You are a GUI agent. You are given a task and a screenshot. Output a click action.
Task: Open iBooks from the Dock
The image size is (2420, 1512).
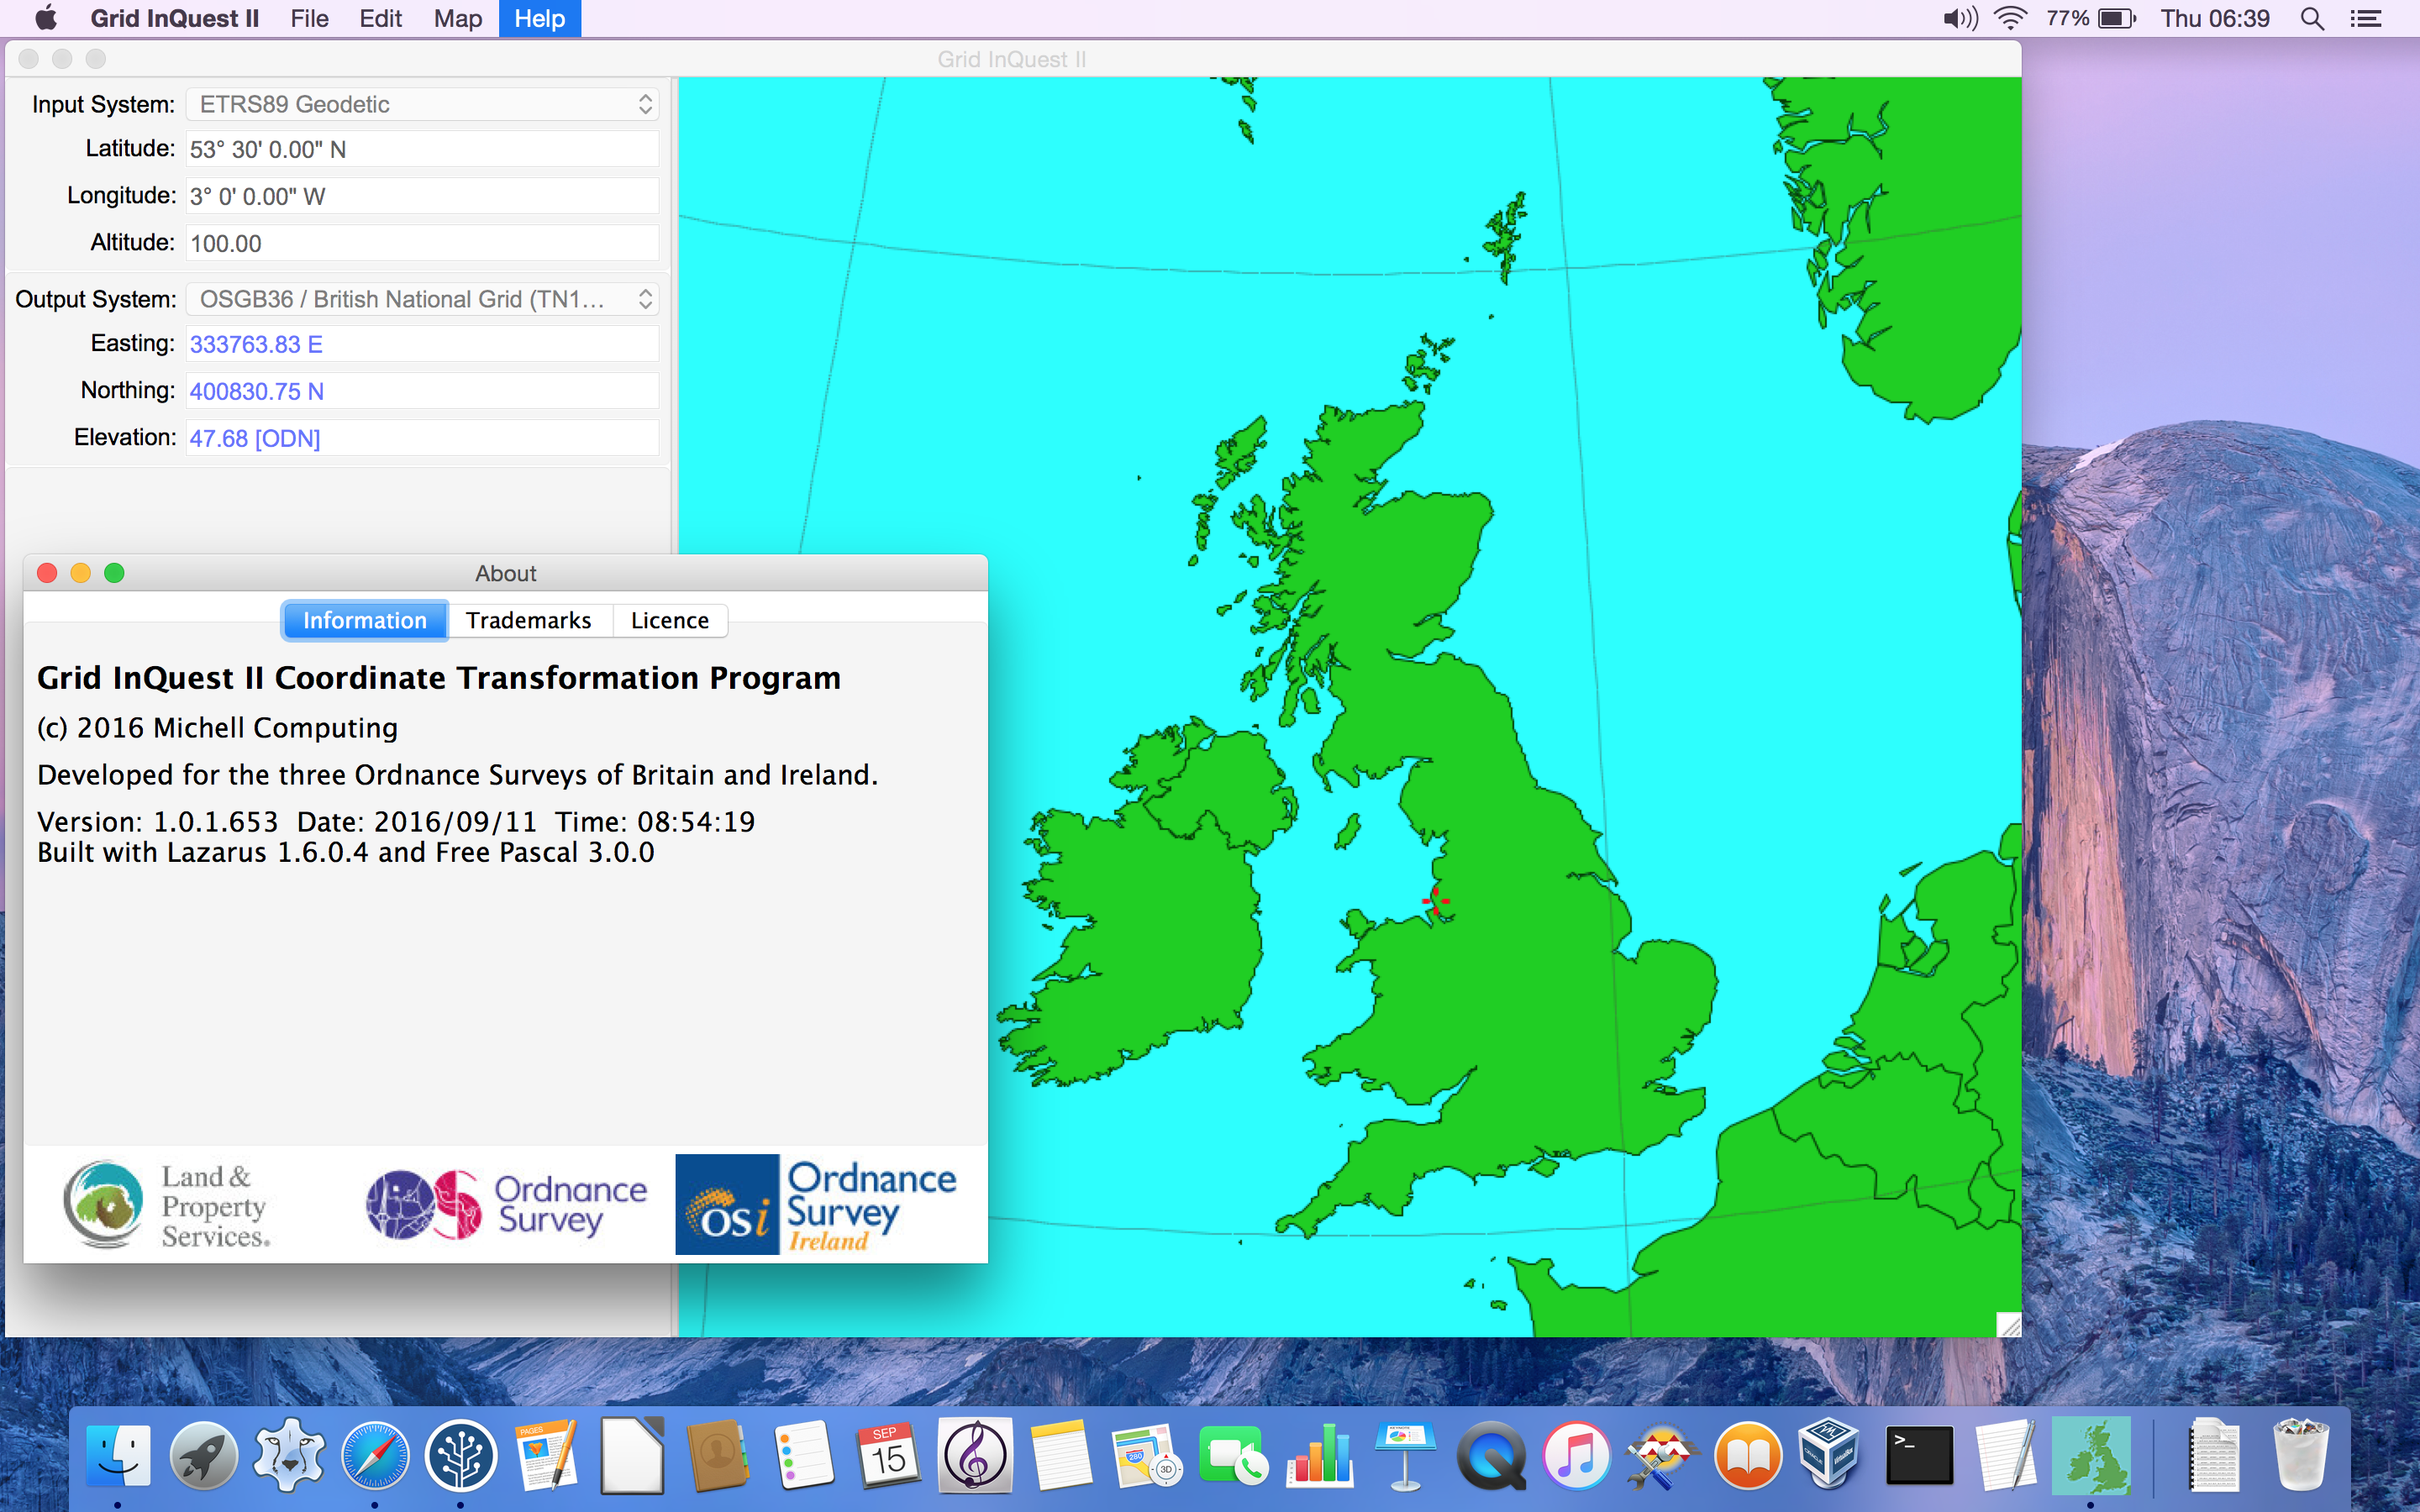coord(1748,1455)
